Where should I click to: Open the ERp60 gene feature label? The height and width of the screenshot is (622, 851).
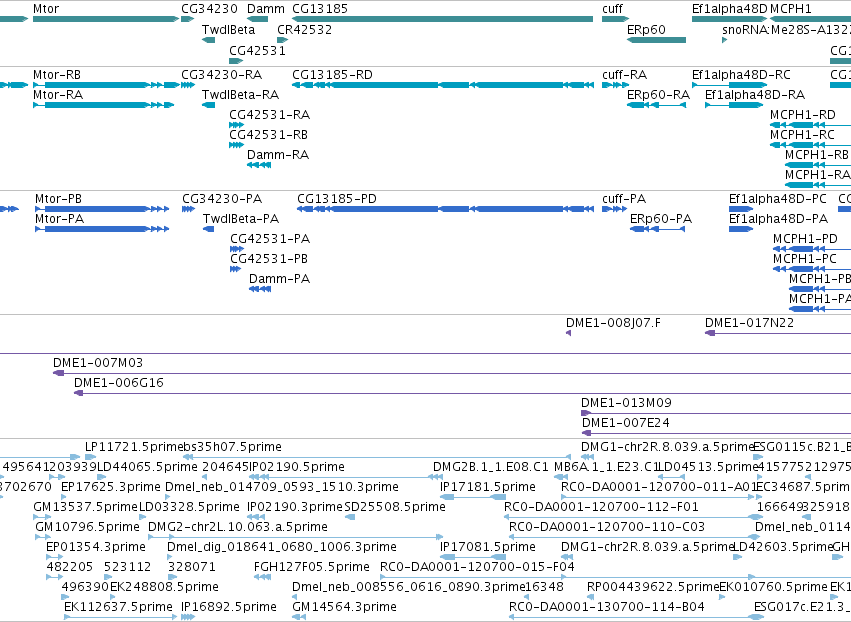(x=646, y=30)
